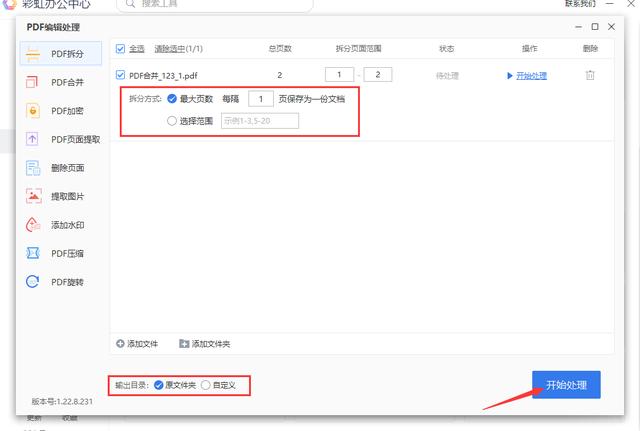The width and height of the screenshot is (640, 431).
Task: Select the 提取图片 icon
Action: coord(33,196)
